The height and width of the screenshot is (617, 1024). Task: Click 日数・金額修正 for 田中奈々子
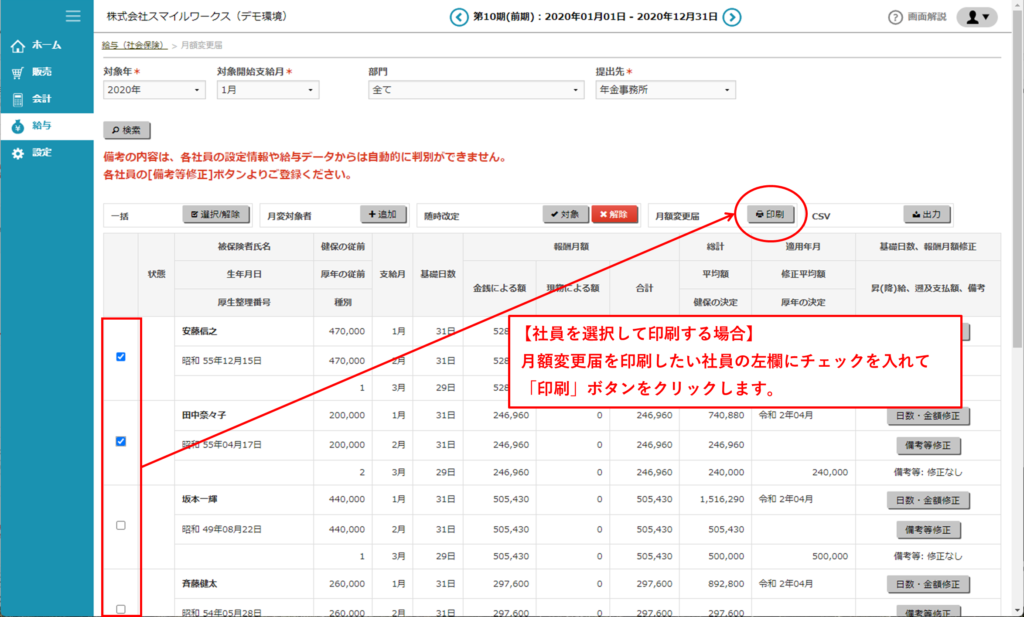pyautogui.click(x=928, y=416)
